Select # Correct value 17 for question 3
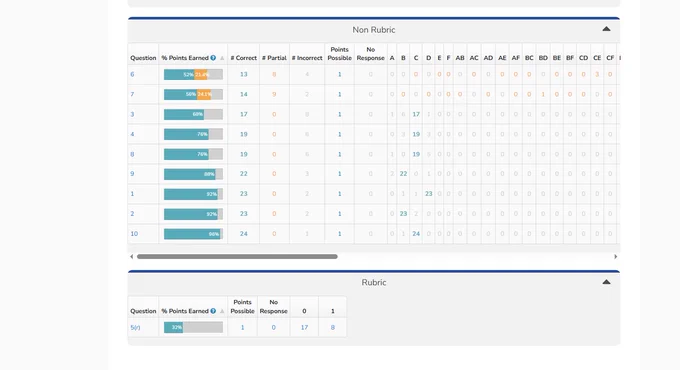This screenshot has width=680, height=370. (244, 115)
